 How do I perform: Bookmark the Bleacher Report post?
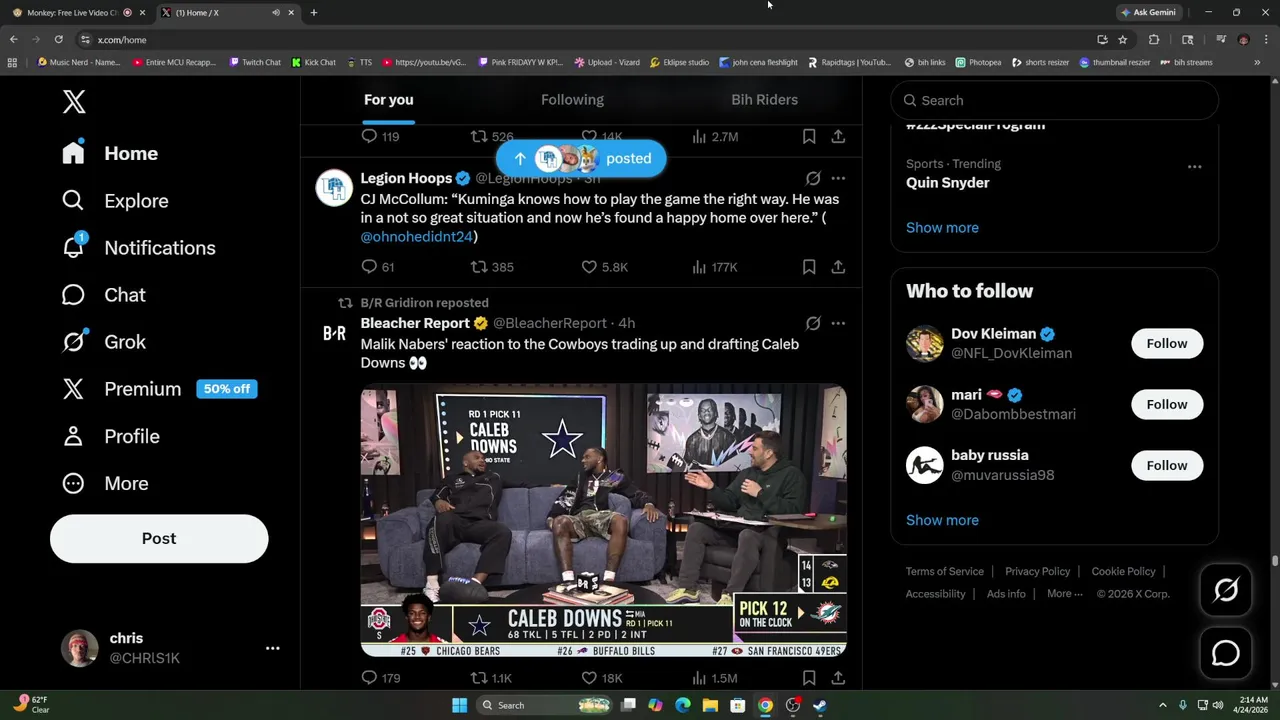809,678
